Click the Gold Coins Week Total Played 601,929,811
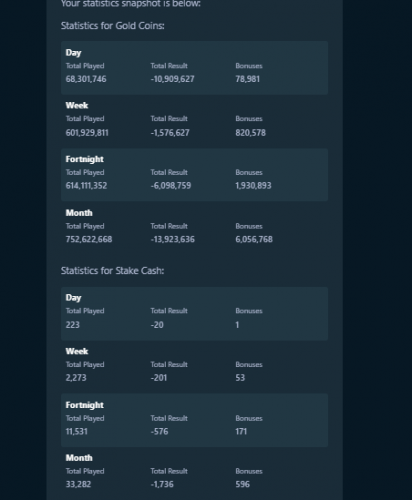 click(x=87, y=133)
